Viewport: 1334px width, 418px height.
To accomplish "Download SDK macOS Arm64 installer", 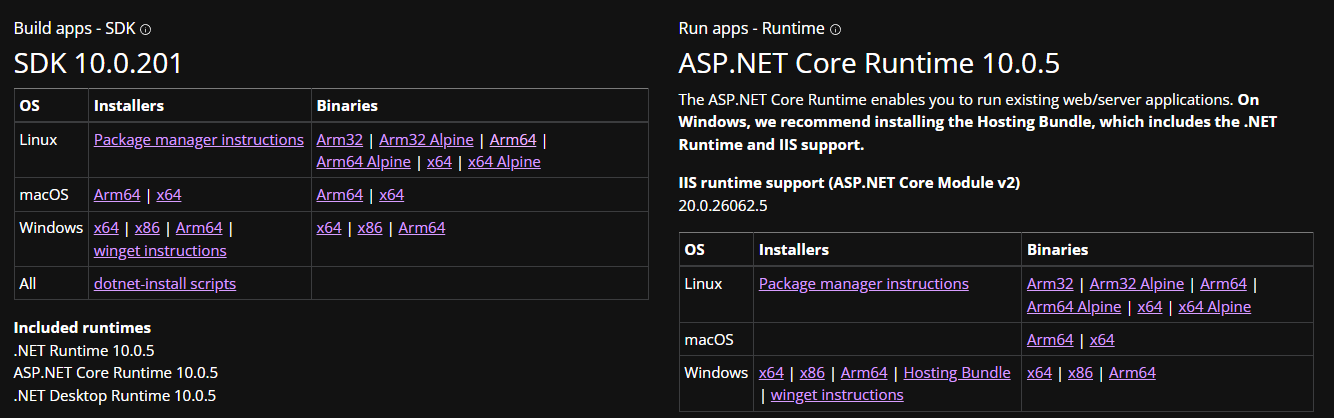I will [117, 195].
